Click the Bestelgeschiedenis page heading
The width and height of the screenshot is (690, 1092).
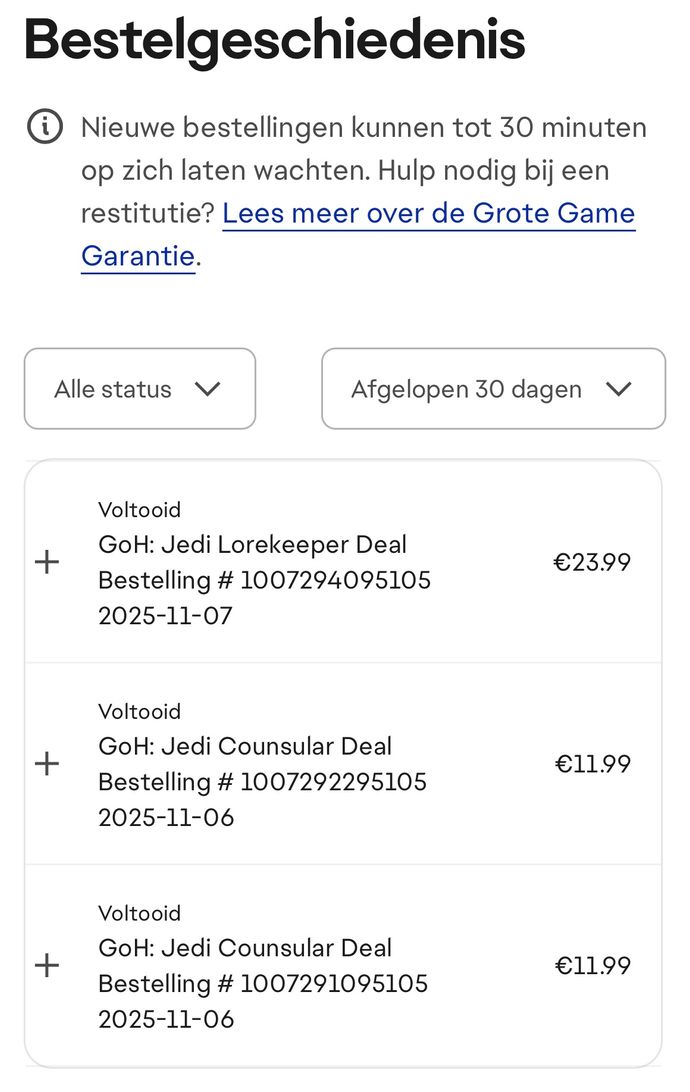coord(274,40)
